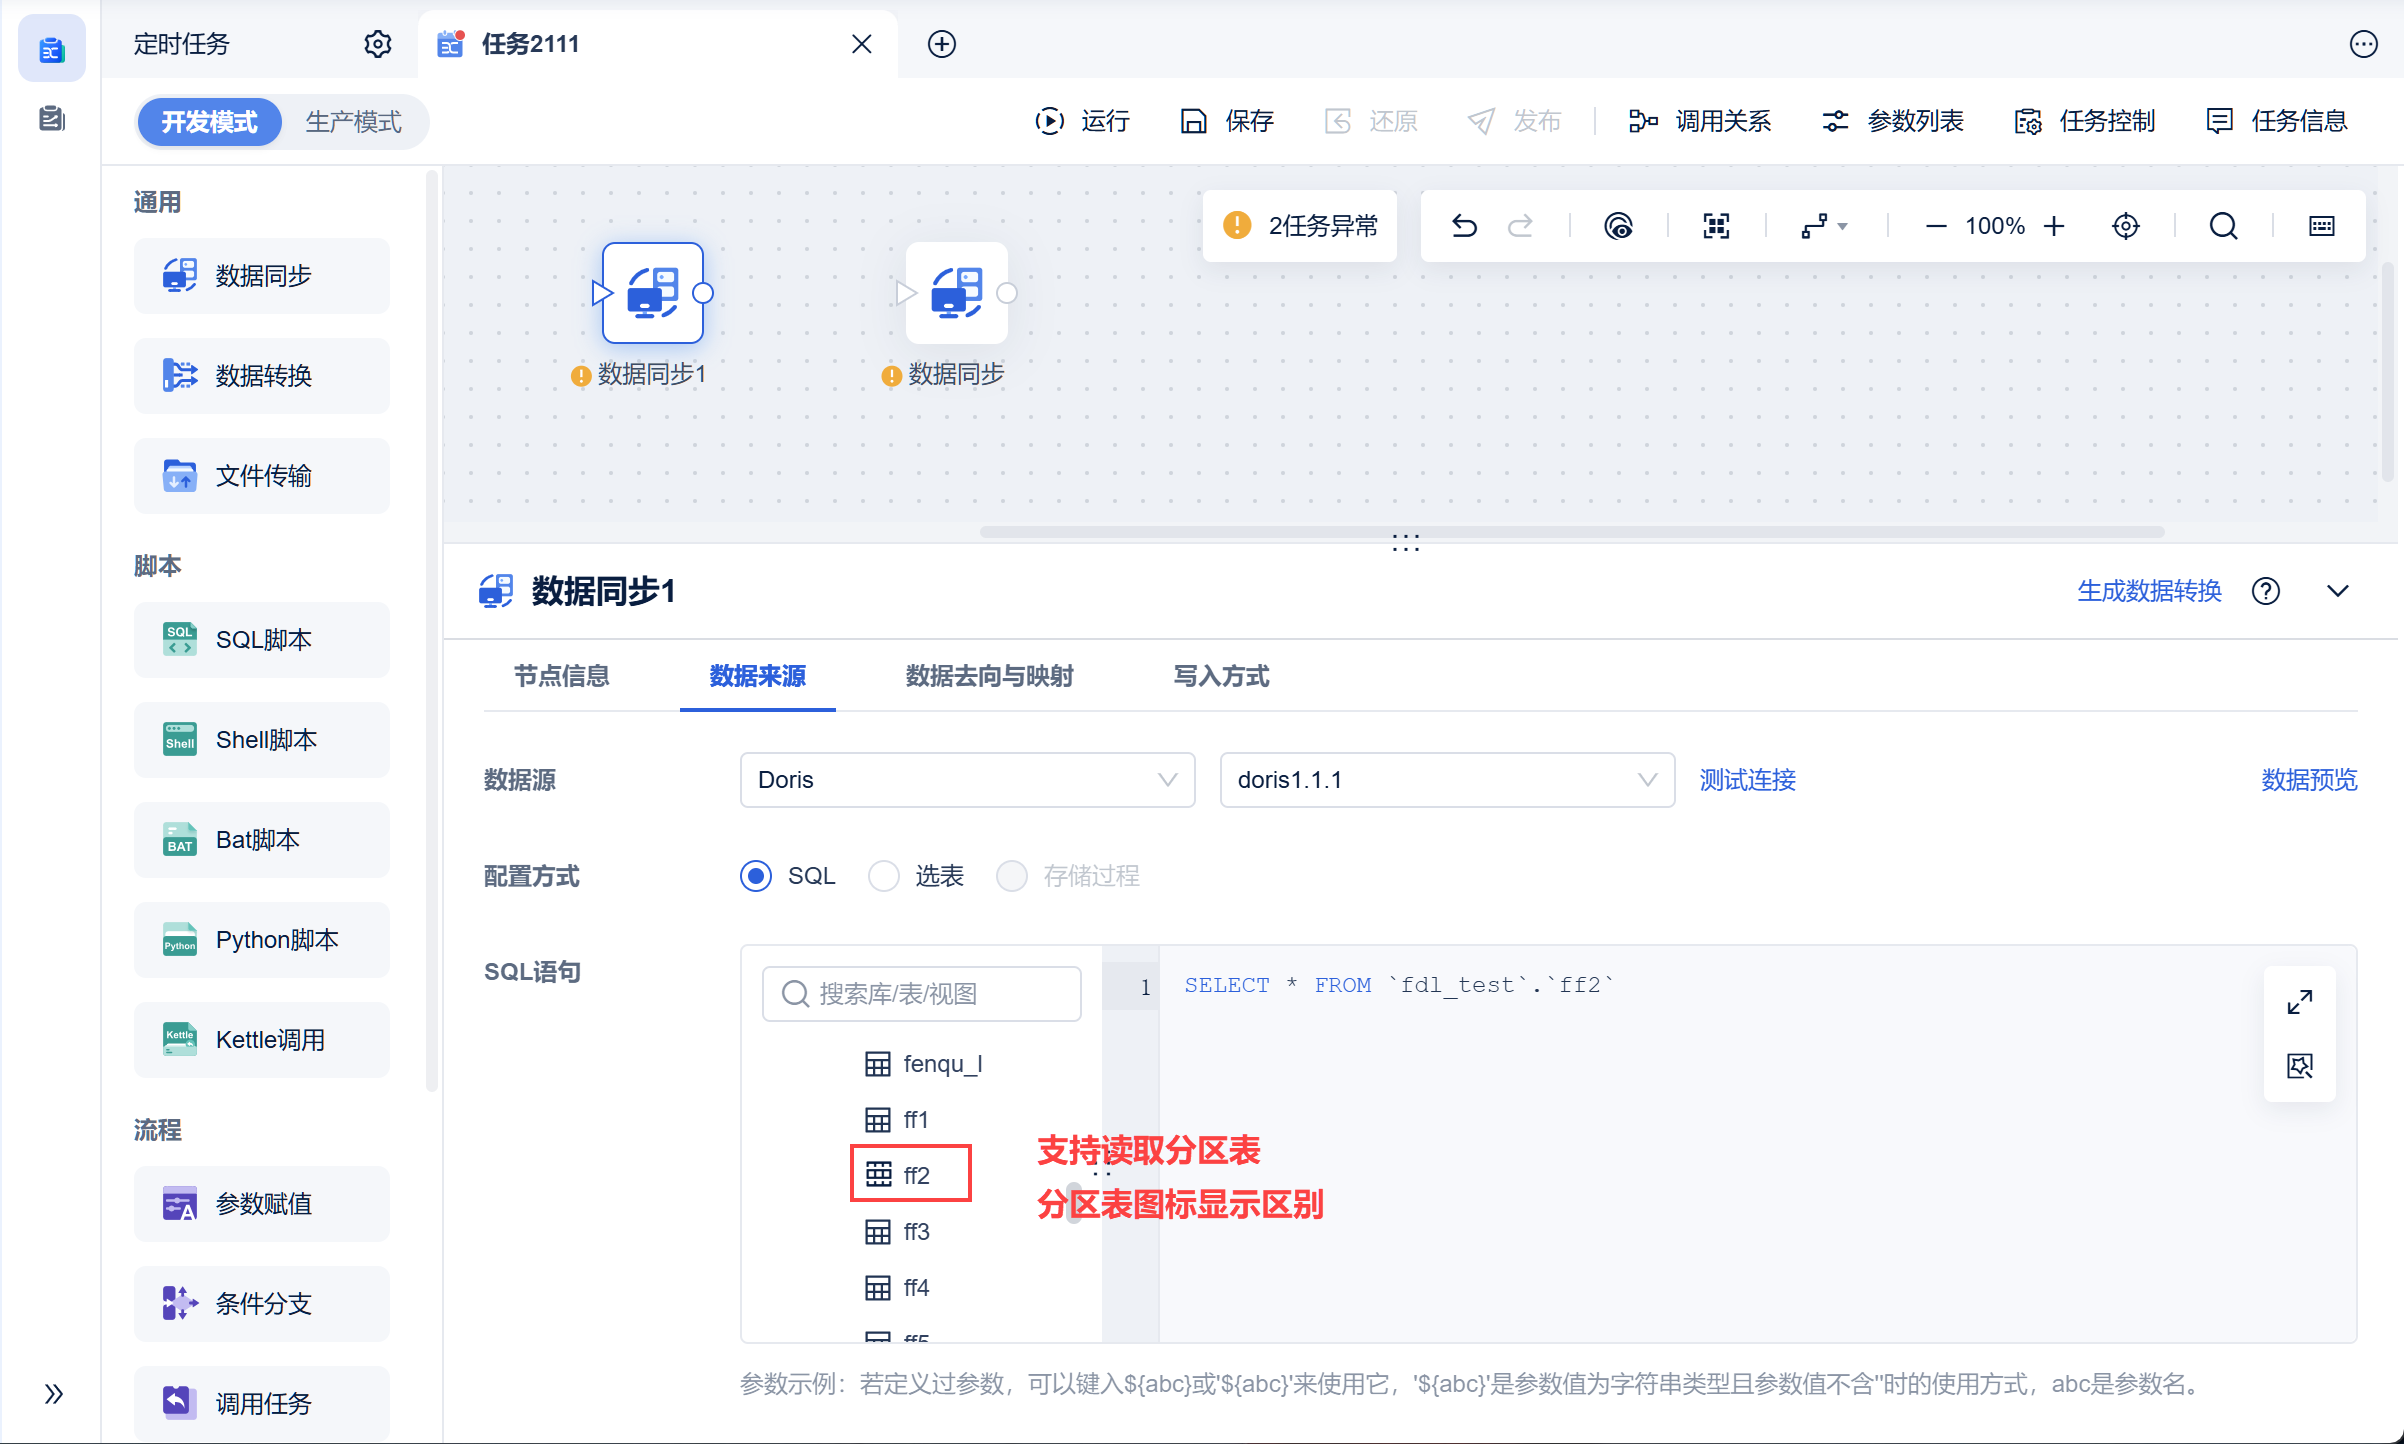Click the 运行 run button
This screenshot has width=2404, height=1444.
pos(1083,121)
